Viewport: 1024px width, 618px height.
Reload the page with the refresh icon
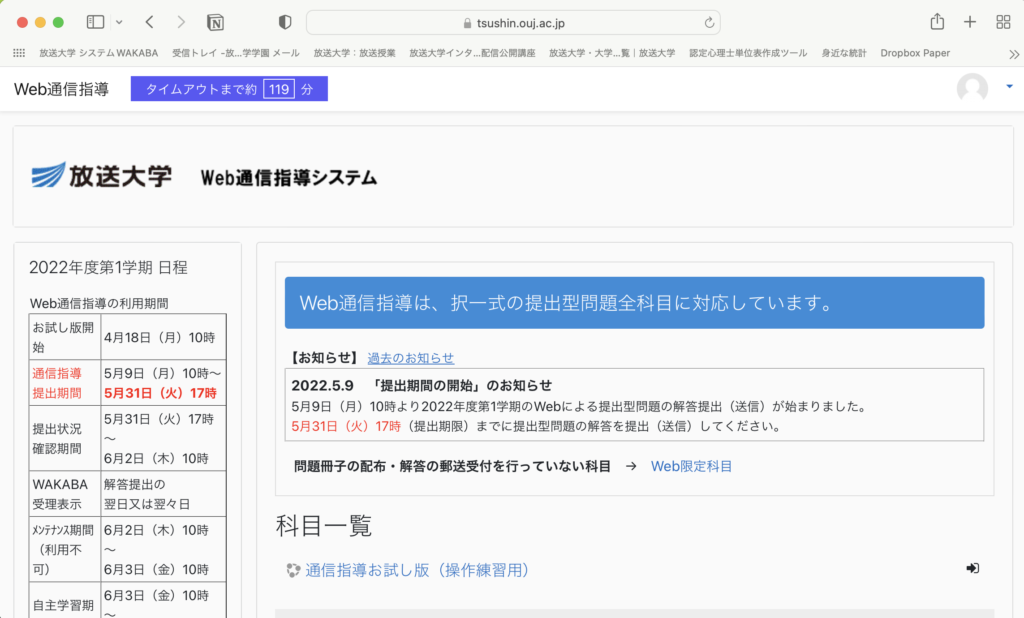tap(709, 23)
